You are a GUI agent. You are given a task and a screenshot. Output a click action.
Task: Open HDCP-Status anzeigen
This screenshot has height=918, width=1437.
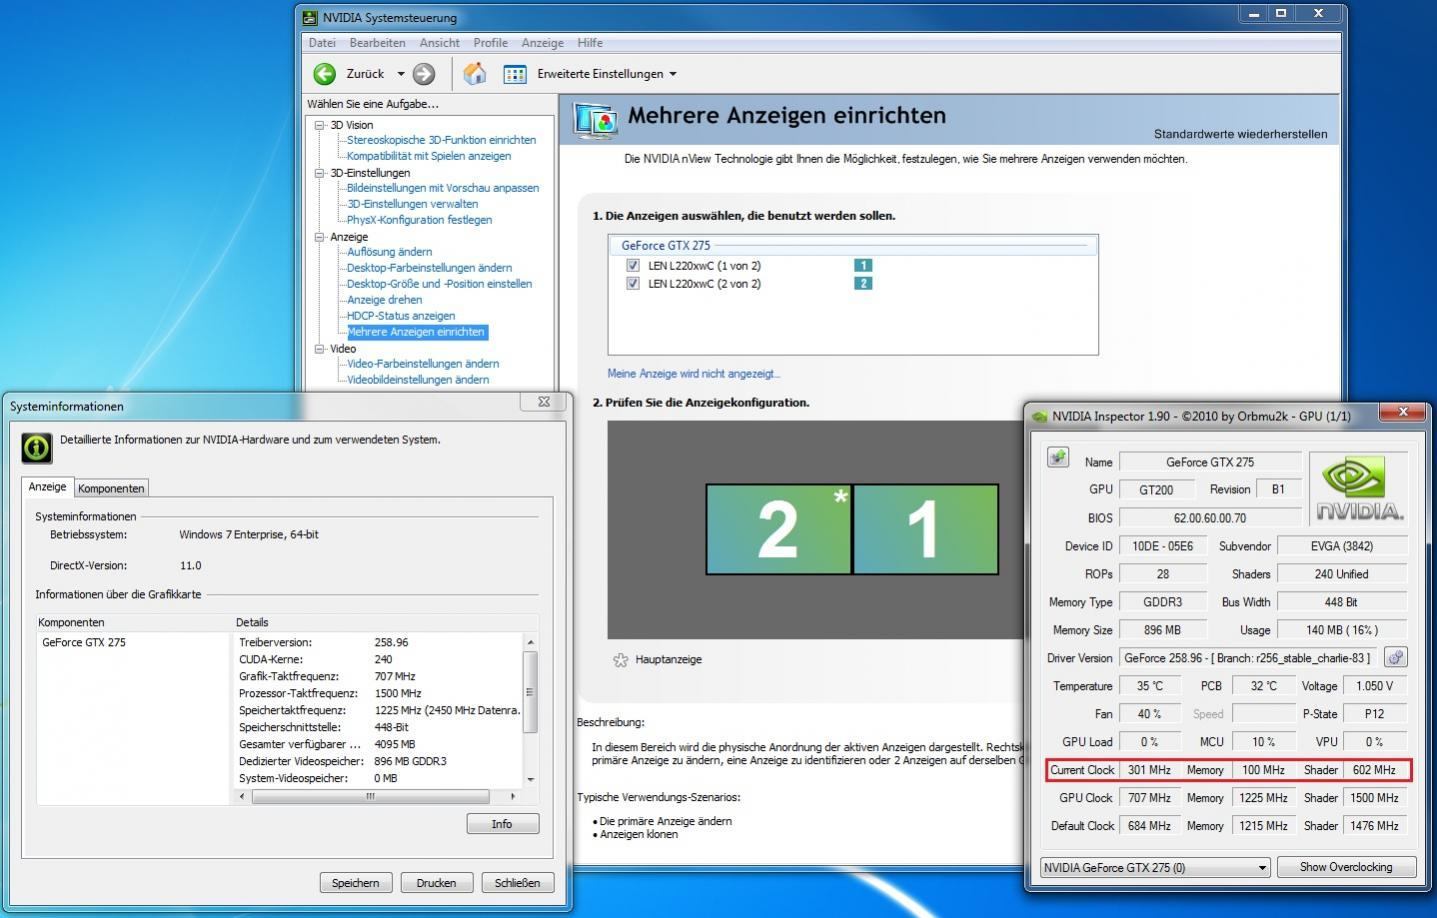400,316
